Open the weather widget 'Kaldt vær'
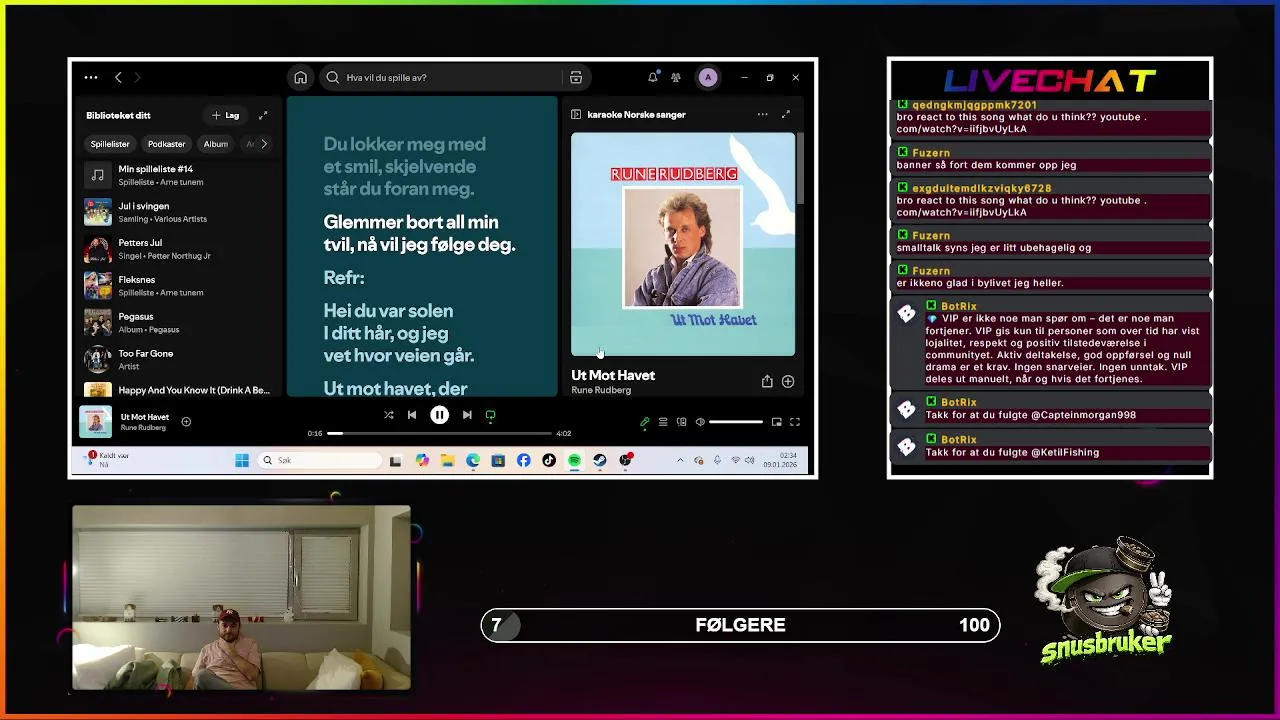 click(x=108, y=460)
